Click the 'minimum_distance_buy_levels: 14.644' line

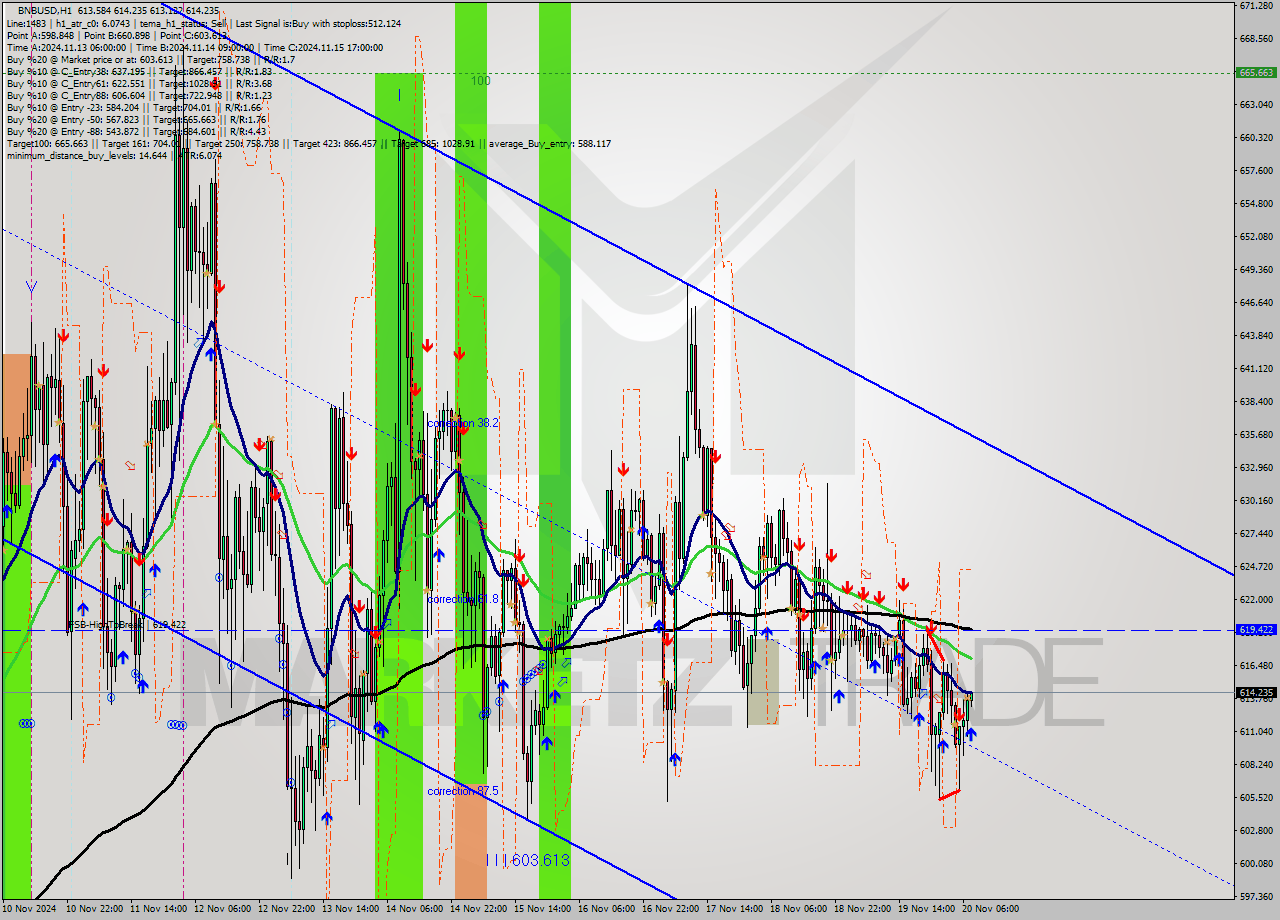tap(114, 155)
